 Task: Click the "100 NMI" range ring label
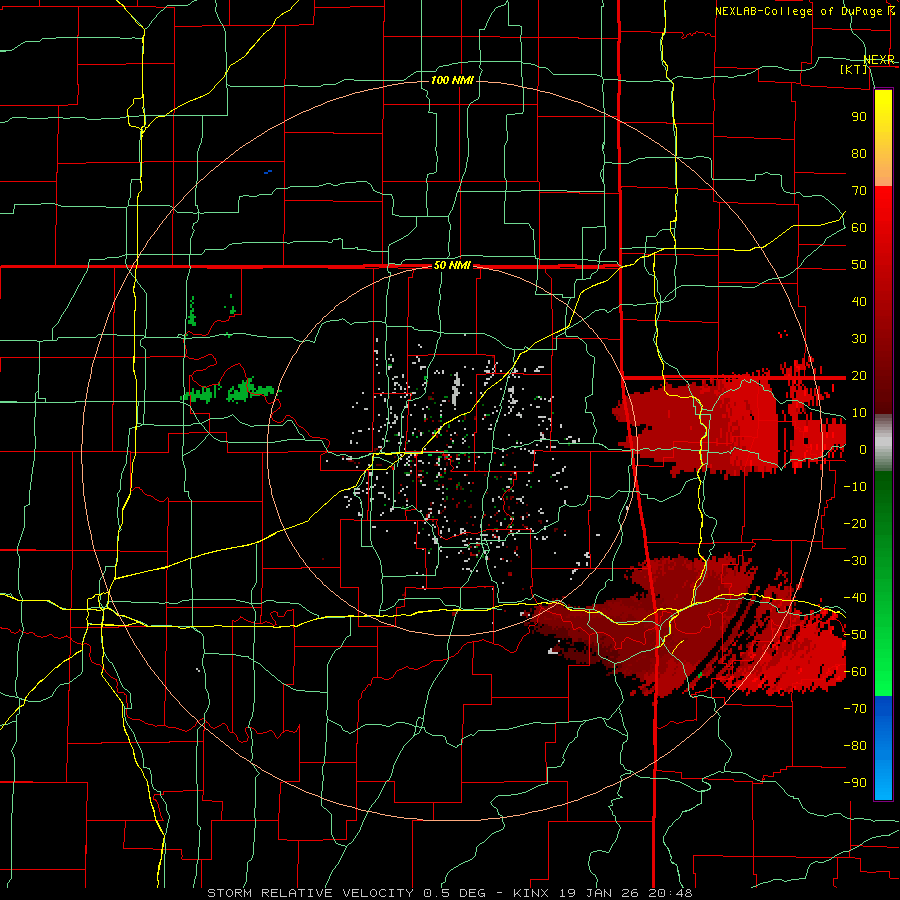point(452,80)
